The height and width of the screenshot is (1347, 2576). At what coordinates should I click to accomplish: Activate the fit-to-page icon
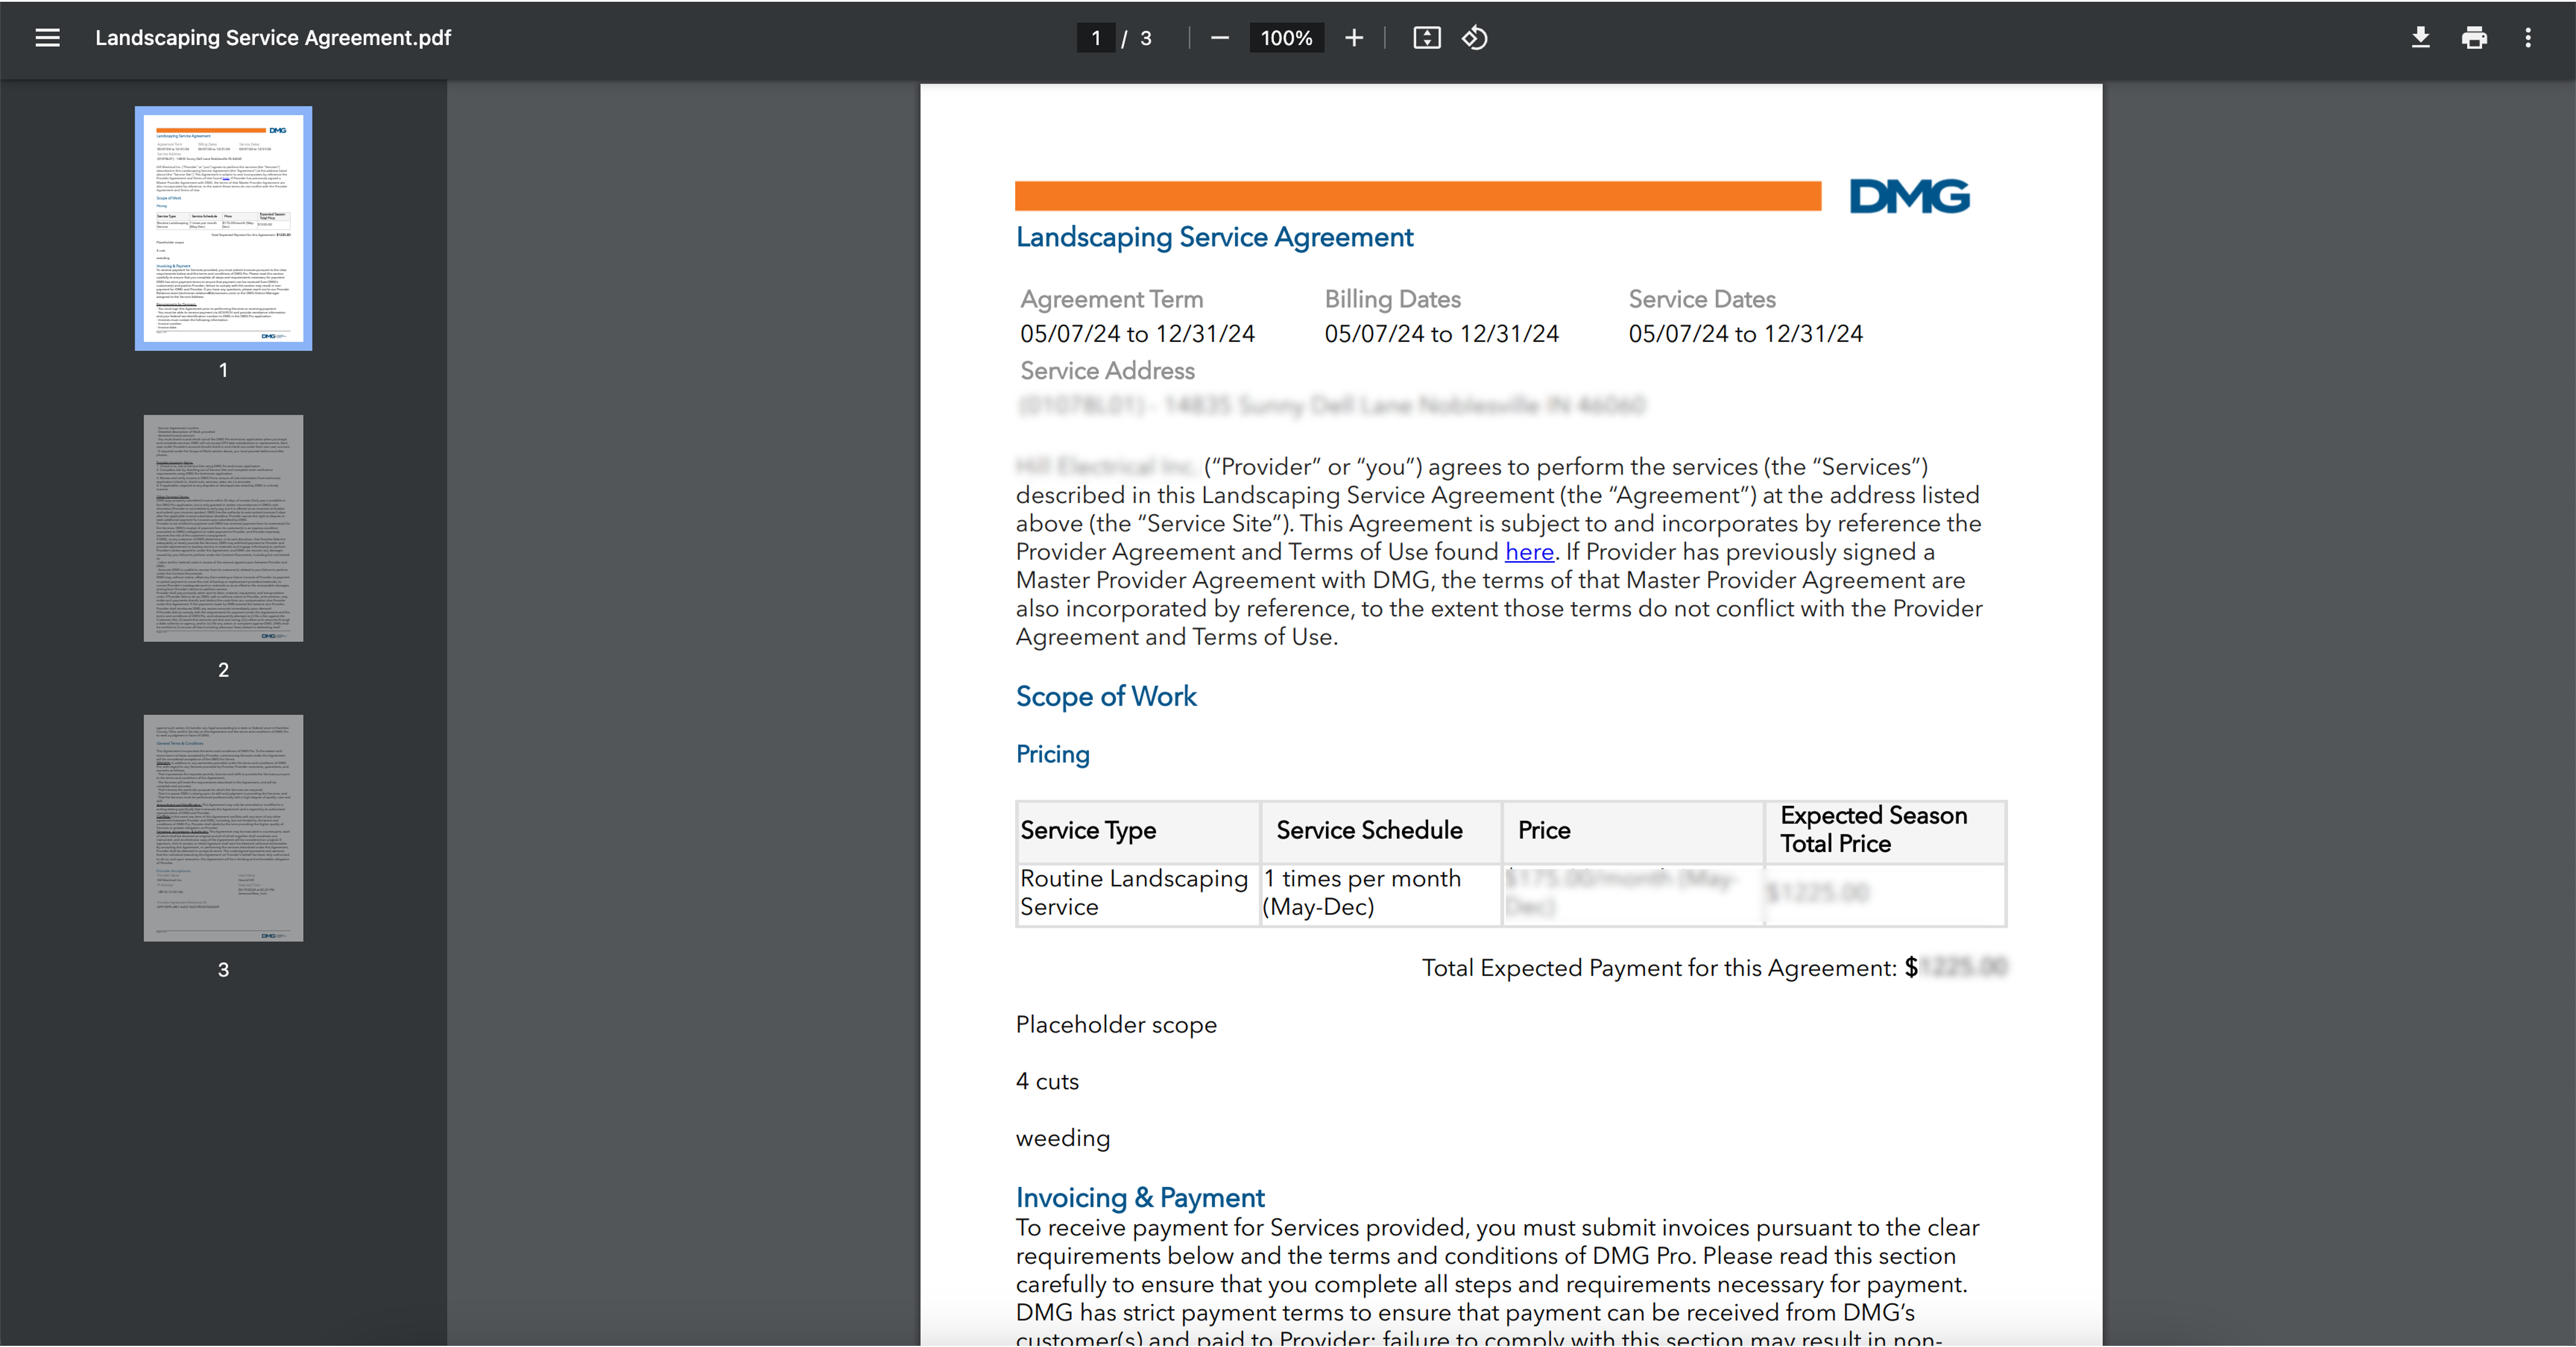tap(1426, 37)
